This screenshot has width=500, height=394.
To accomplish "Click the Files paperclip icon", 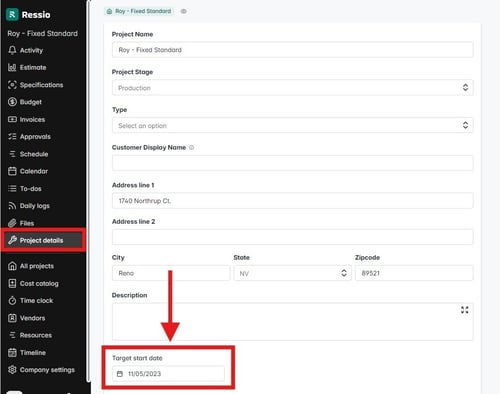I will tap(12, 223).
